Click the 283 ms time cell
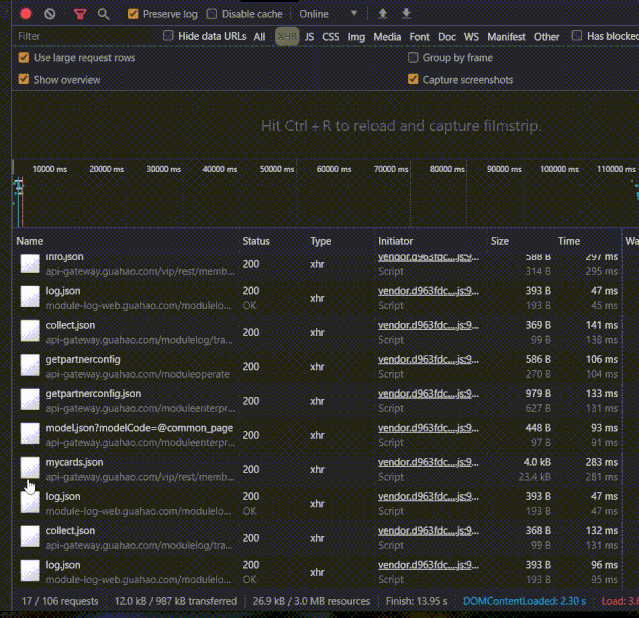Image resolution: width=639 pixels, height=618 pixels. click(x=602, y=462)
